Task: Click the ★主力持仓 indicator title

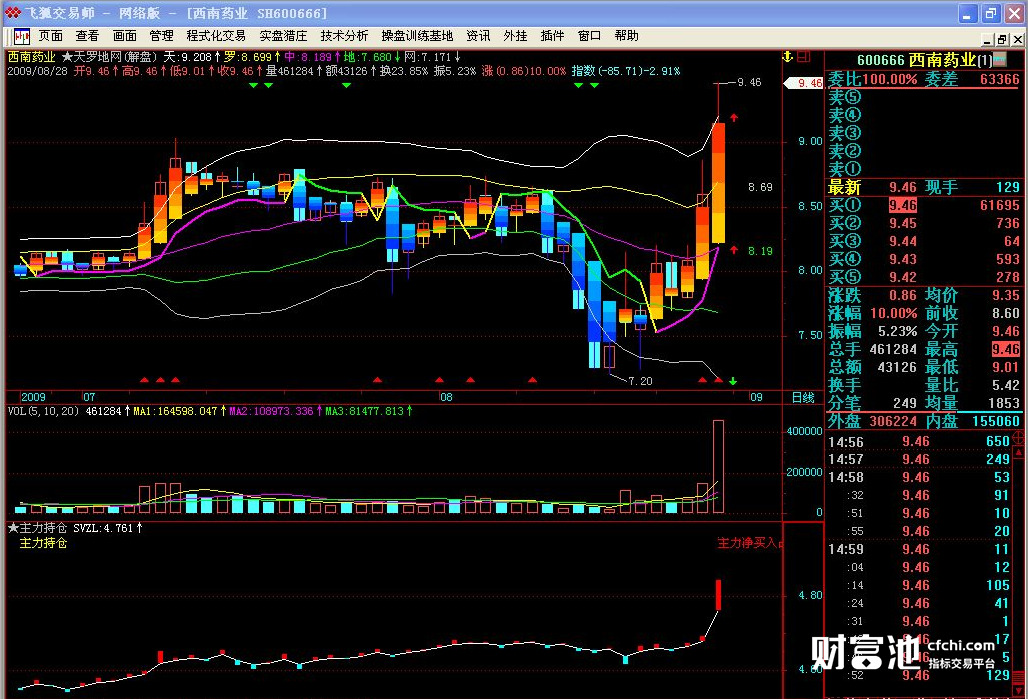Action: 37,528
